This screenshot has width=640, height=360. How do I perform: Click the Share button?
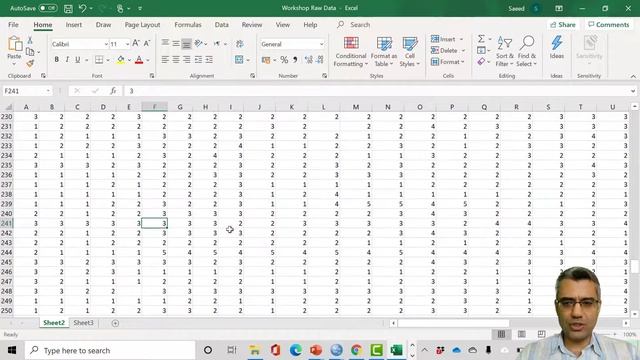(563, 24)
